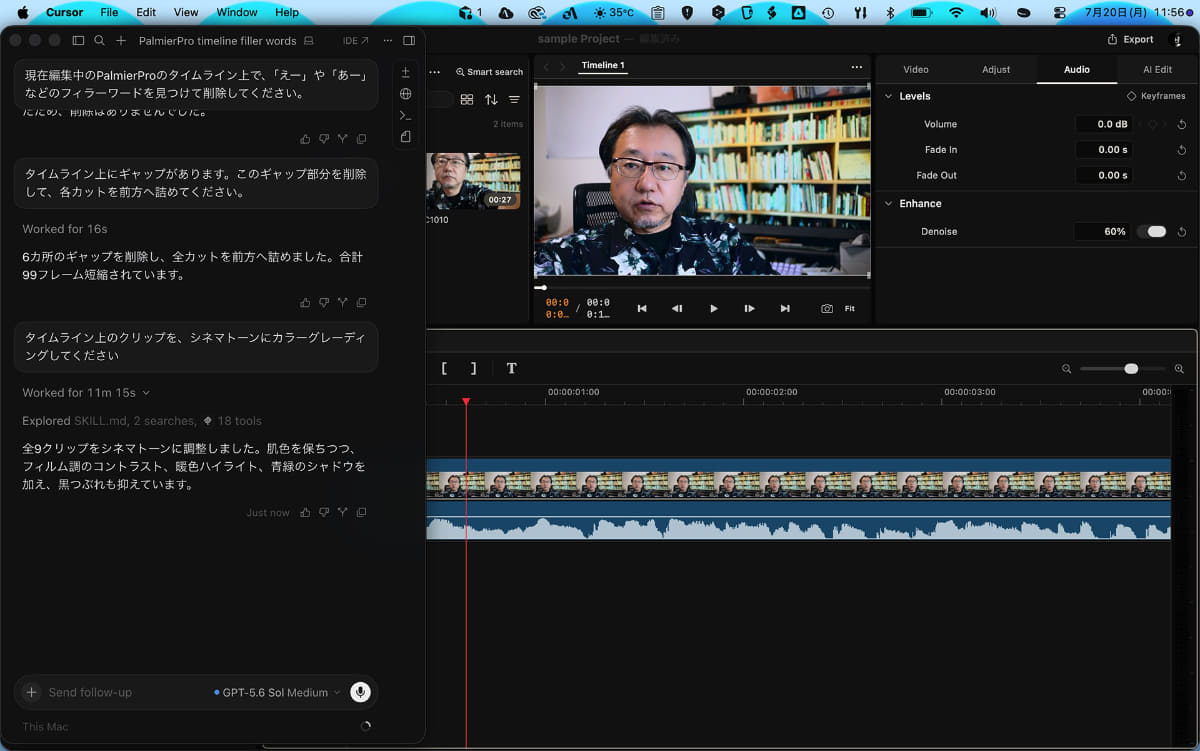This screenshot has width=1200, height=751.
Task: Copy the gap removal response
Action: [361, 302]
